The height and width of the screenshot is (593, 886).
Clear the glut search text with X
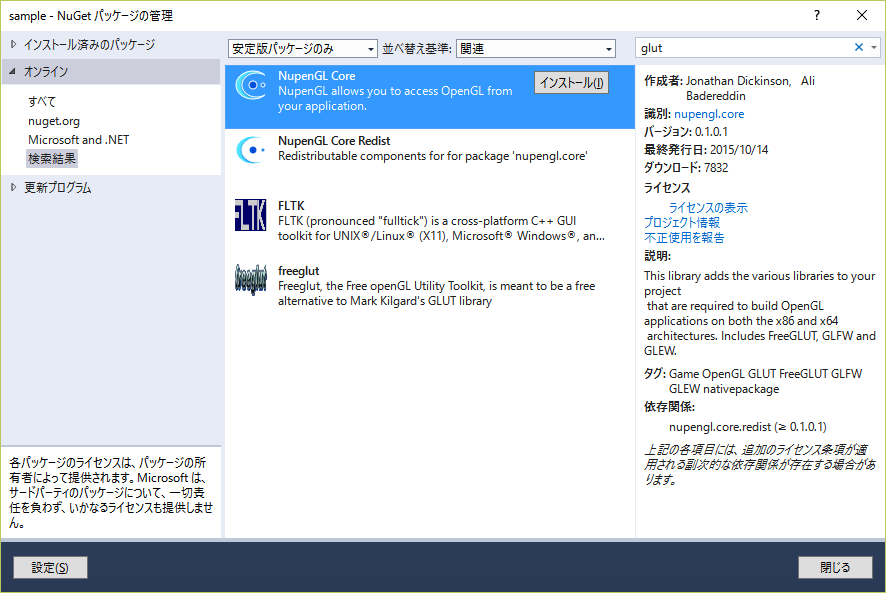tap(858, 47)
